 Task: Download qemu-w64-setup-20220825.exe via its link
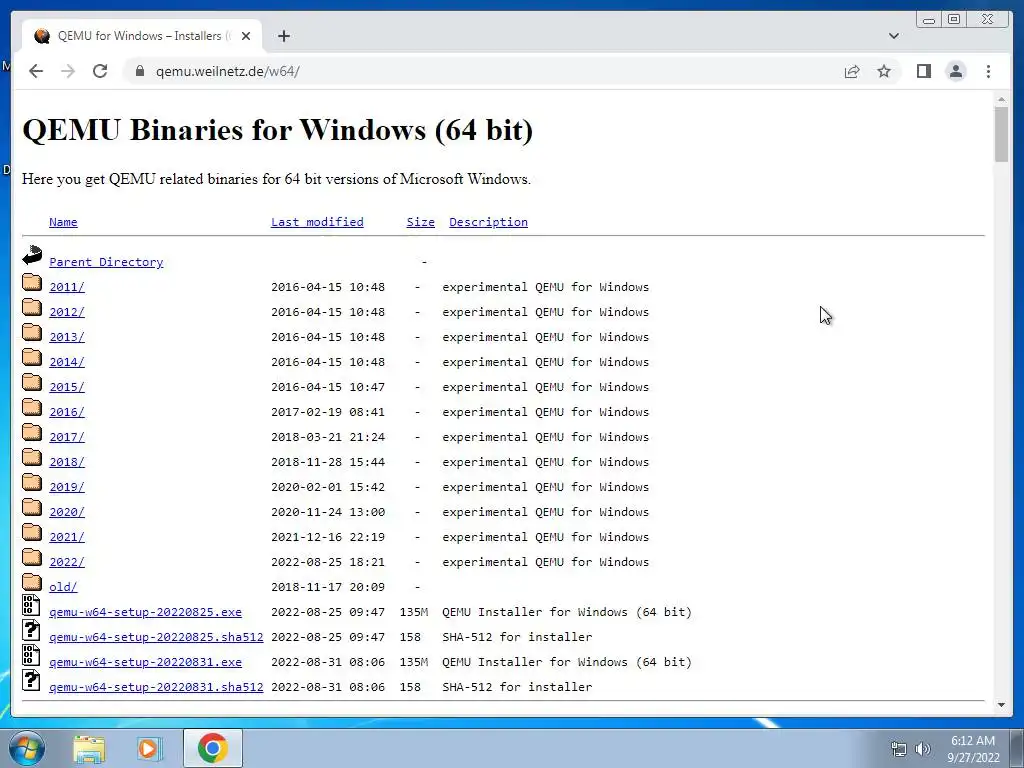point(146,612)
